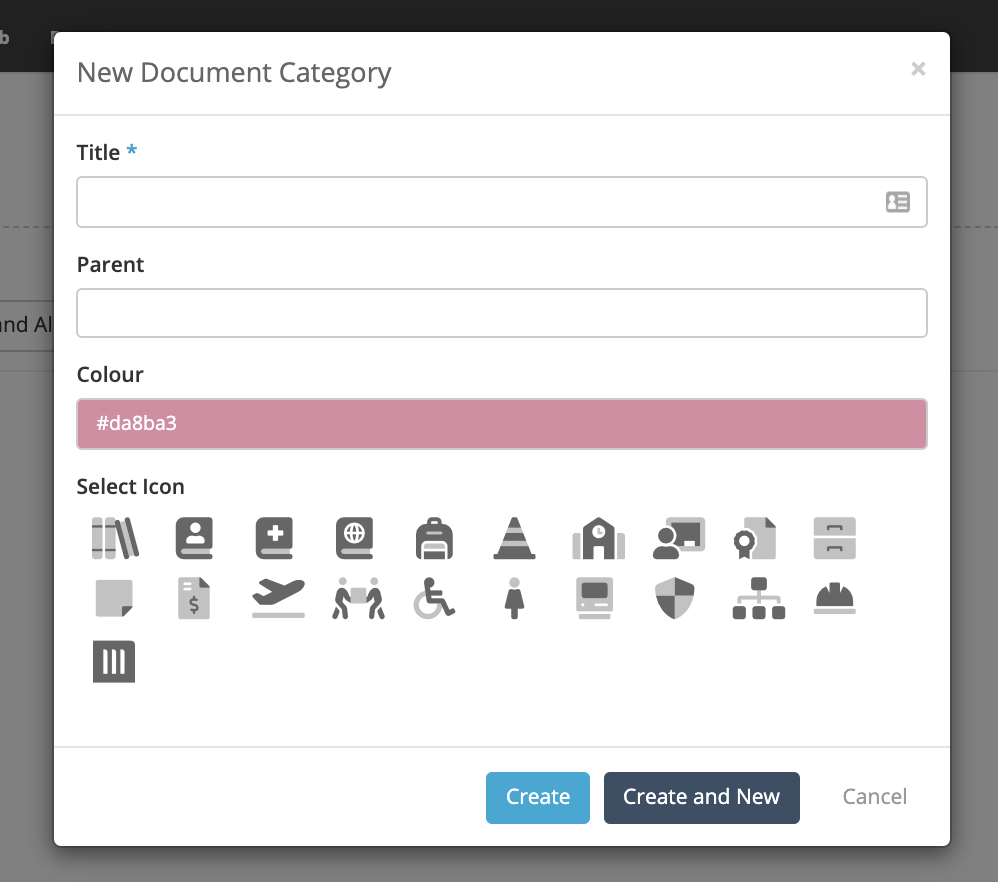Viewport: 998px width, 882px height.
Task: Select the school building icon
Action: [x=598, y=538]
